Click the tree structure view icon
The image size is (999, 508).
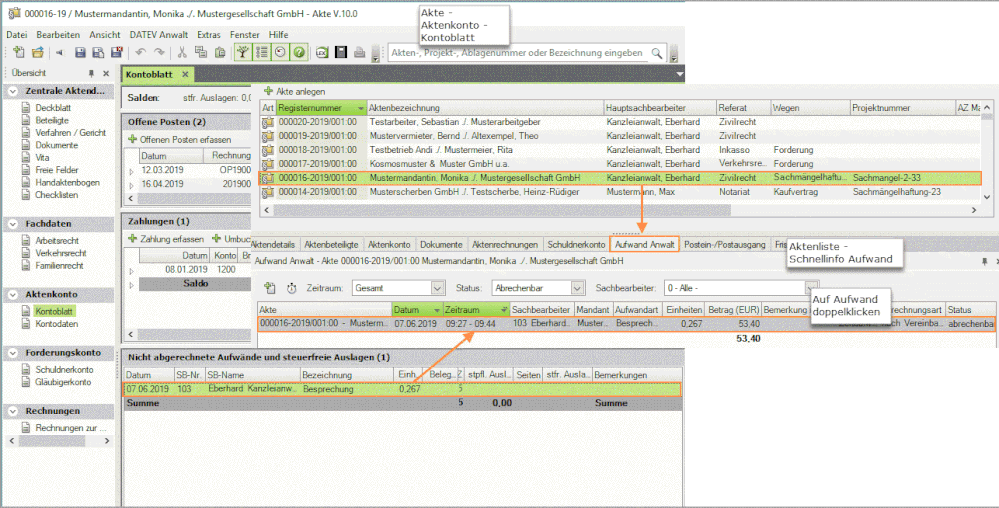(x=243, y=53)
